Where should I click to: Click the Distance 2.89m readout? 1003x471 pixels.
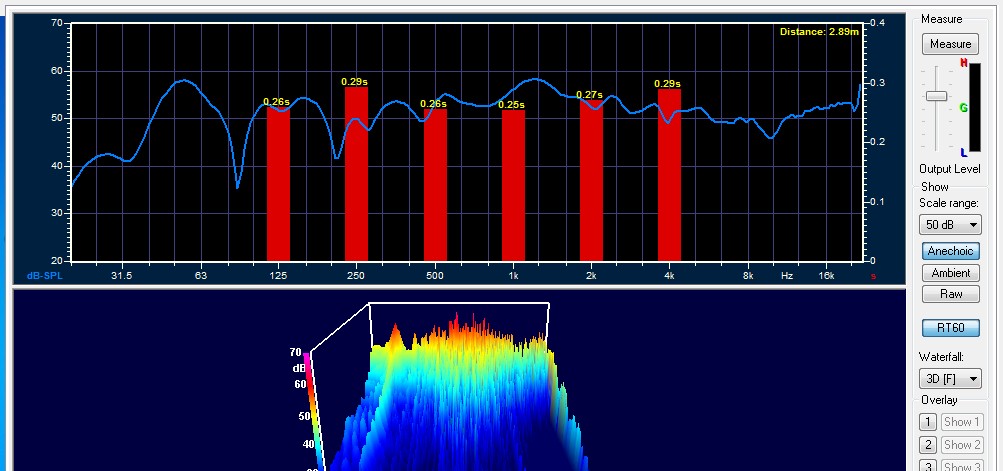coord(817,32)
